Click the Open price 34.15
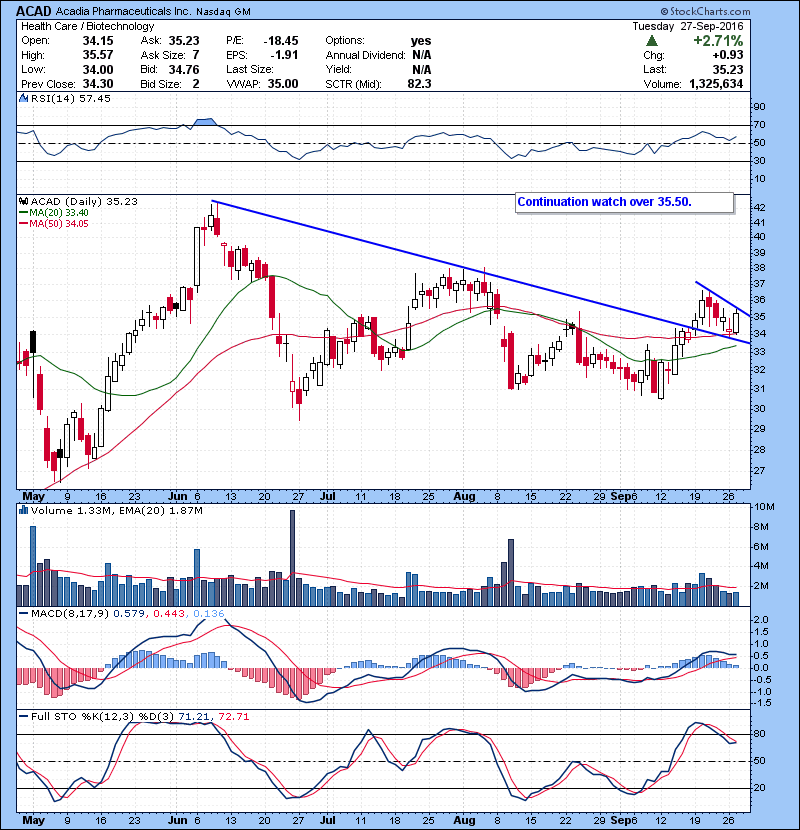The height and width of the screenshot is (830, 800). pos(98,41)
